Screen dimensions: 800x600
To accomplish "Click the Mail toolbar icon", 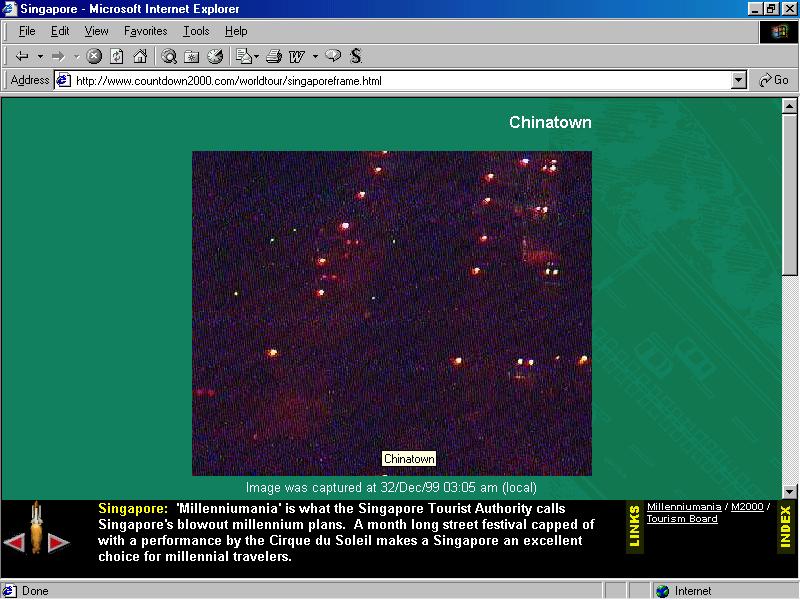I will pos(244,56).
